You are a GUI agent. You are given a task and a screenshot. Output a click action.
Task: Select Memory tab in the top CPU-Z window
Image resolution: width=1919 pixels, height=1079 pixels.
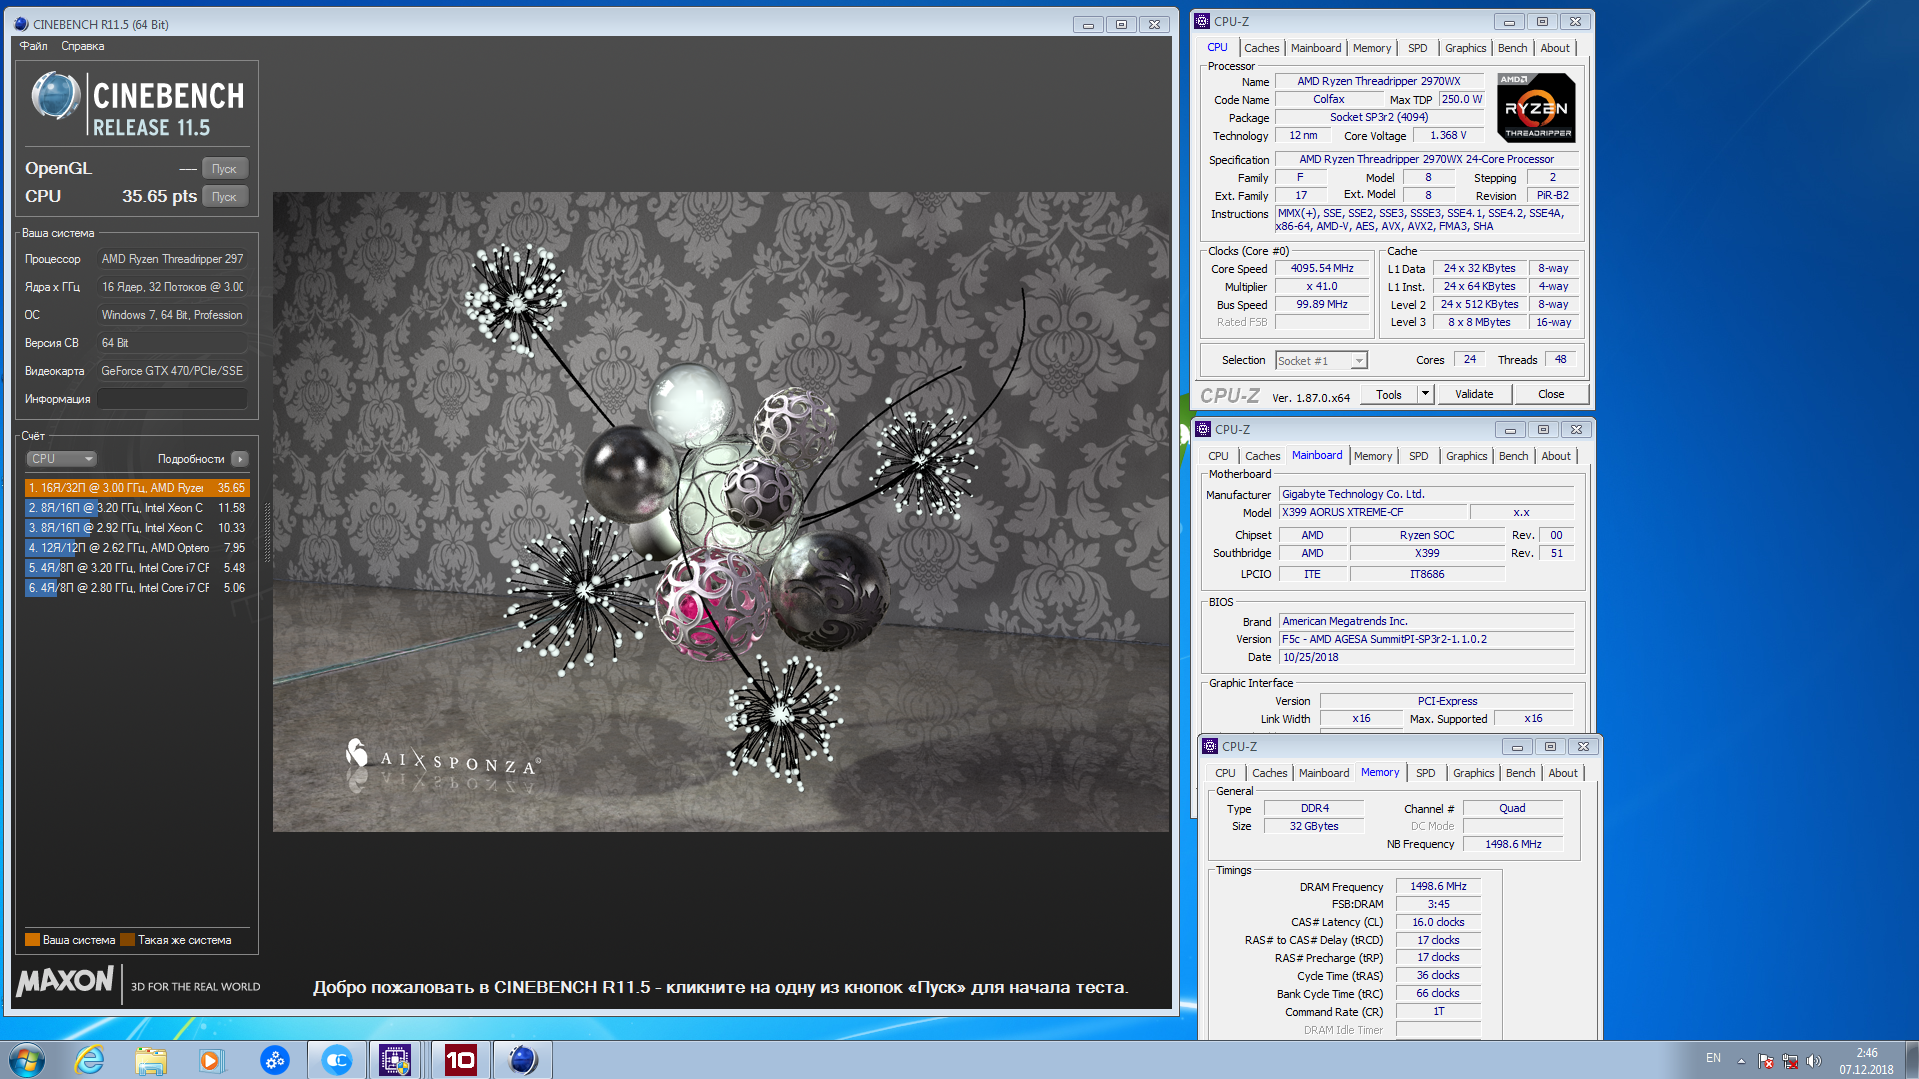pyautogui.click(x=1372, y=48)
